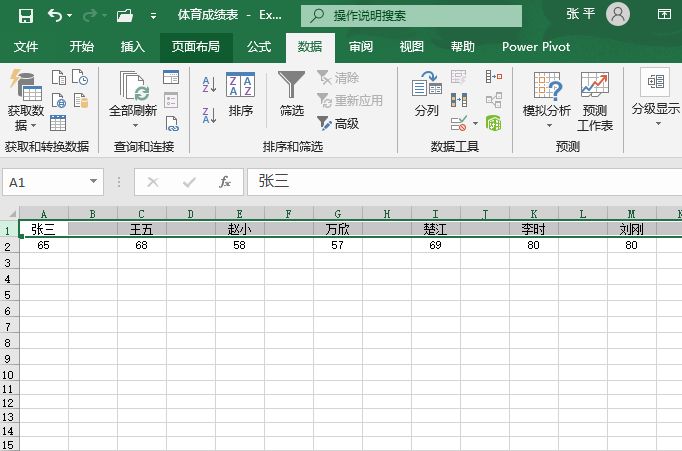
Task: Switch to Page Layout (页面布局) tab
Action: coord(196,47)
